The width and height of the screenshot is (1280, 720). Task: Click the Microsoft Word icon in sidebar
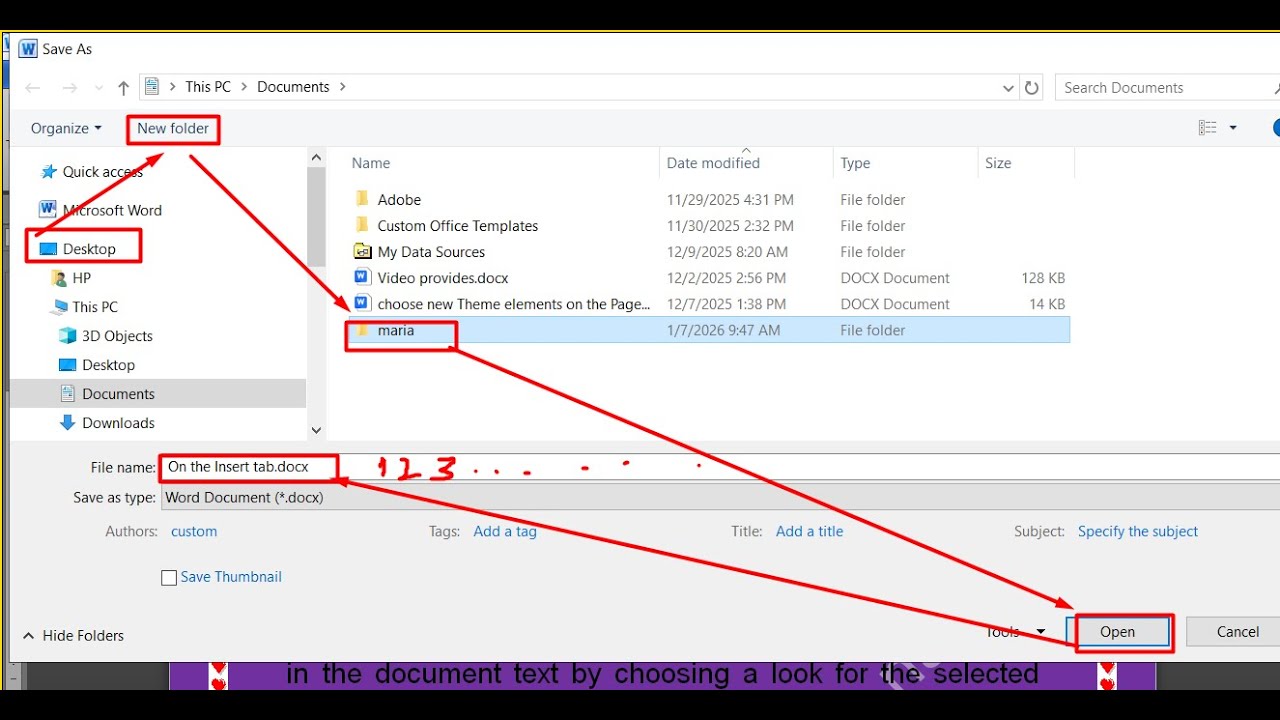coord(47,210)
